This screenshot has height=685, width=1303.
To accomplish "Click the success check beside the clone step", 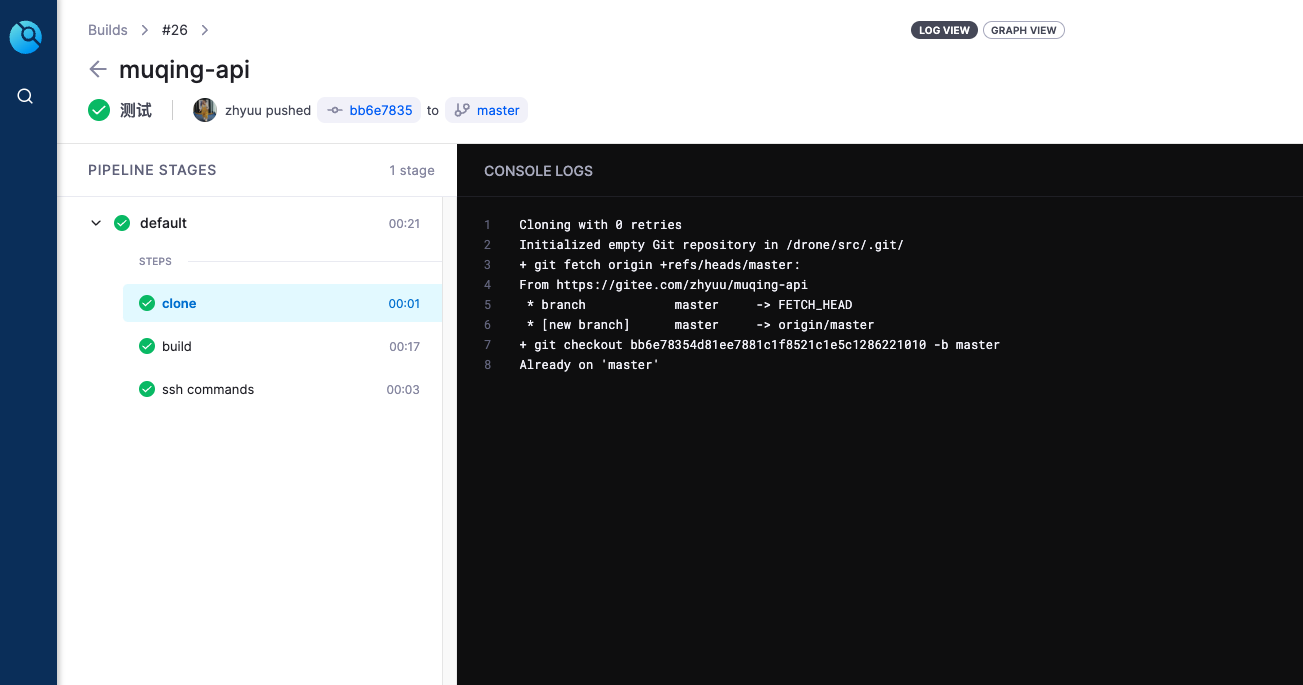I will coord(147,302).
